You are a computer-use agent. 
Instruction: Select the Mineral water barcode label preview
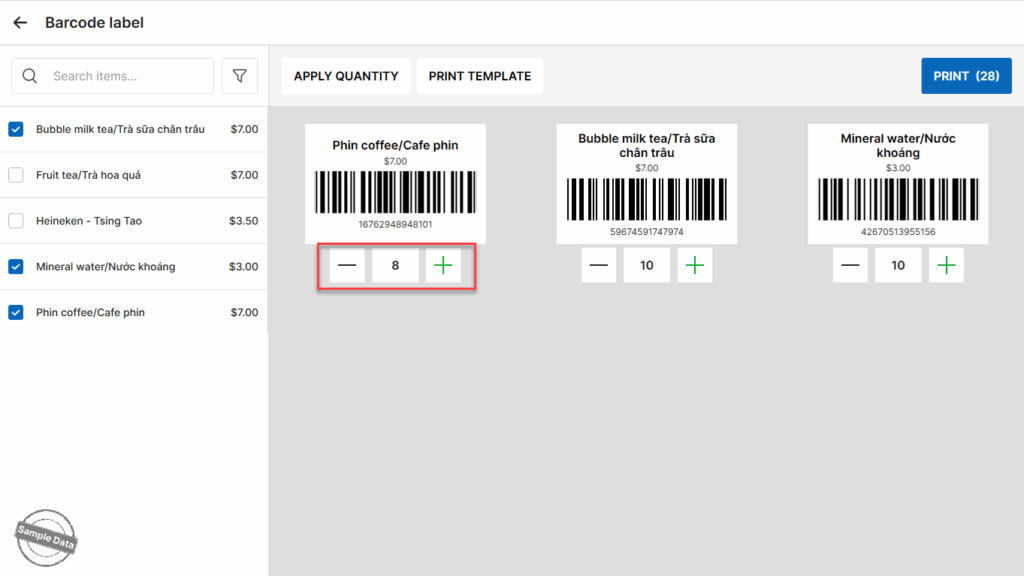point(898,184)
